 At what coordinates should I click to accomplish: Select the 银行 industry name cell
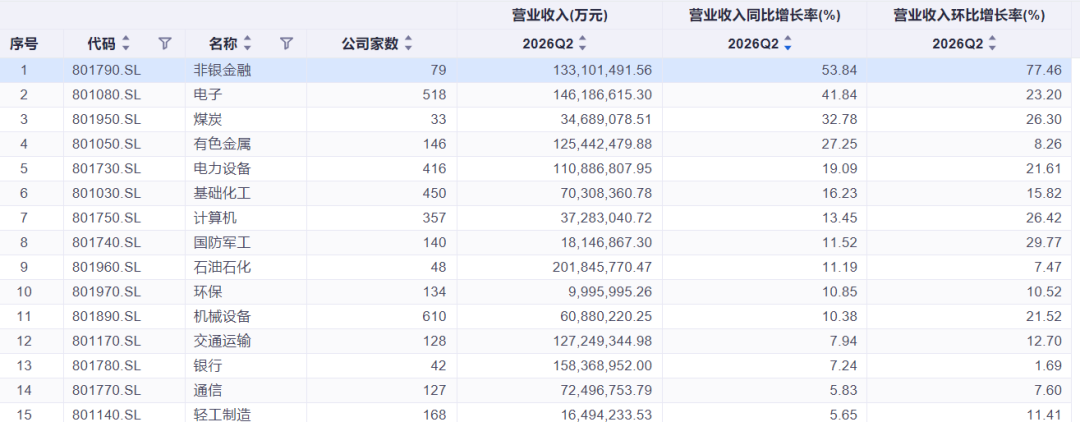(208, 365)
